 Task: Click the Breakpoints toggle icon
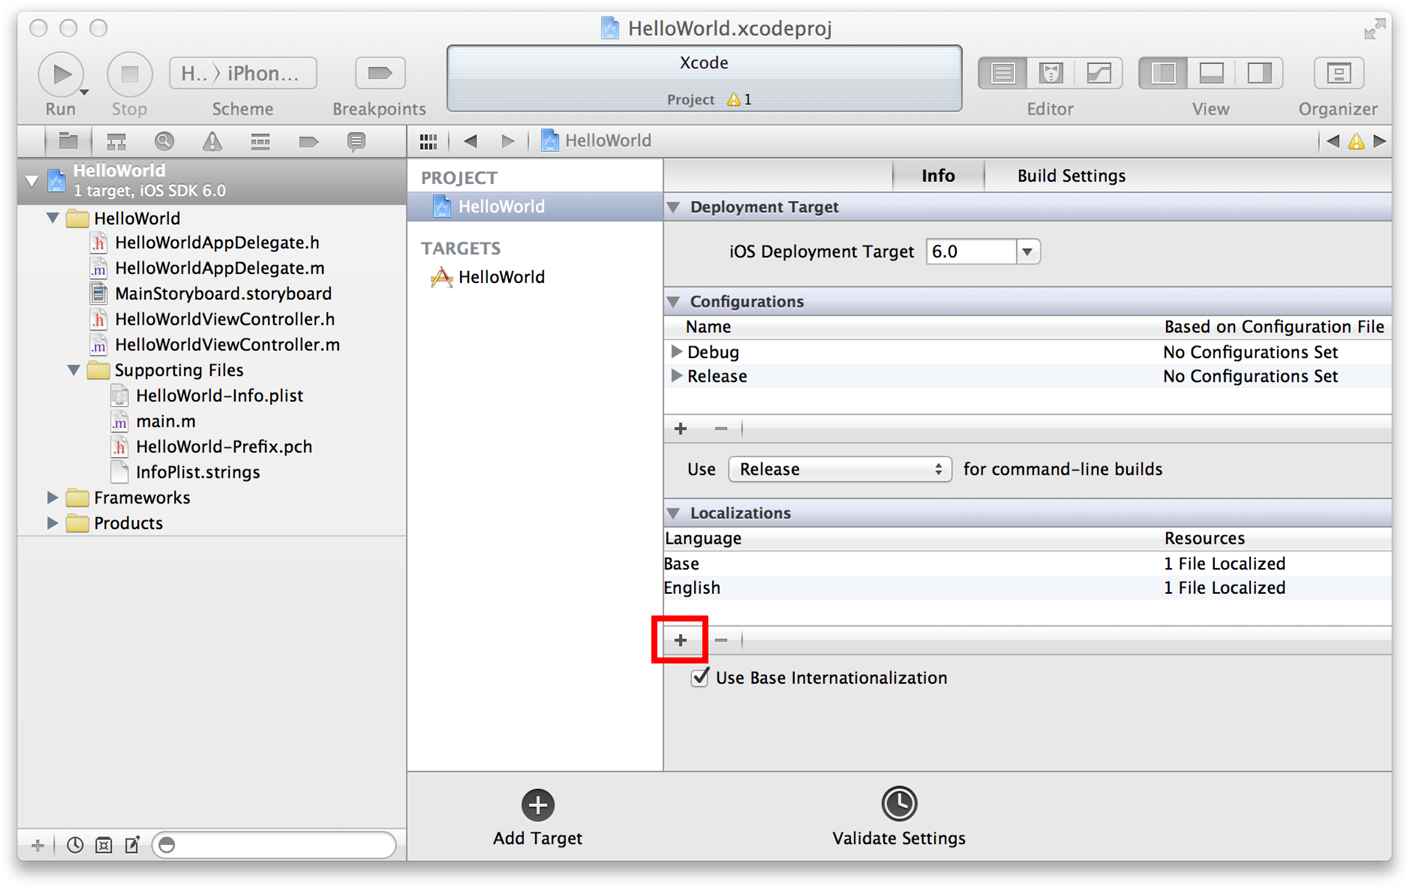[379, 72]
